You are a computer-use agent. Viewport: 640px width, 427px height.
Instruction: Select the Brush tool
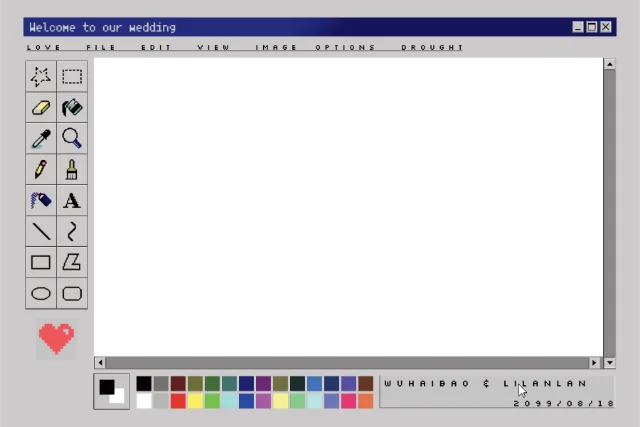(x=72, y=169)
